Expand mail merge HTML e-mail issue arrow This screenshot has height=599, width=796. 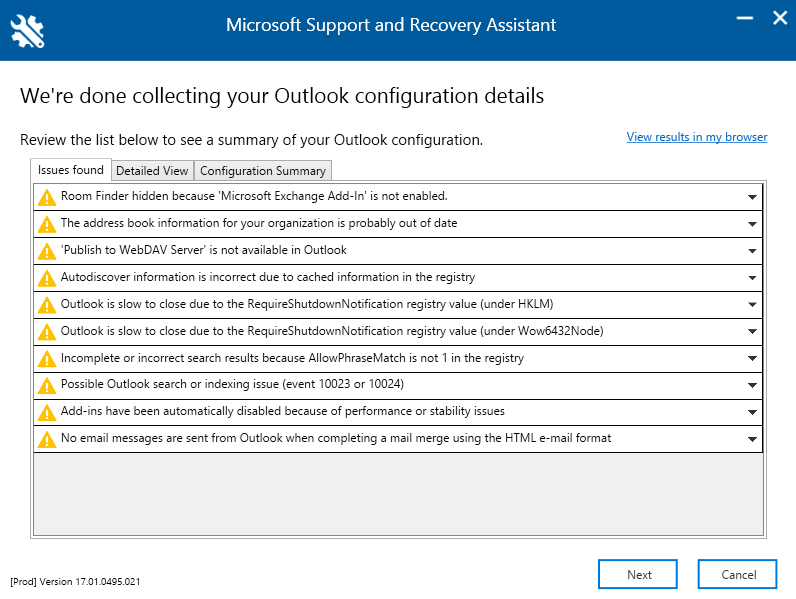[752, 439]
